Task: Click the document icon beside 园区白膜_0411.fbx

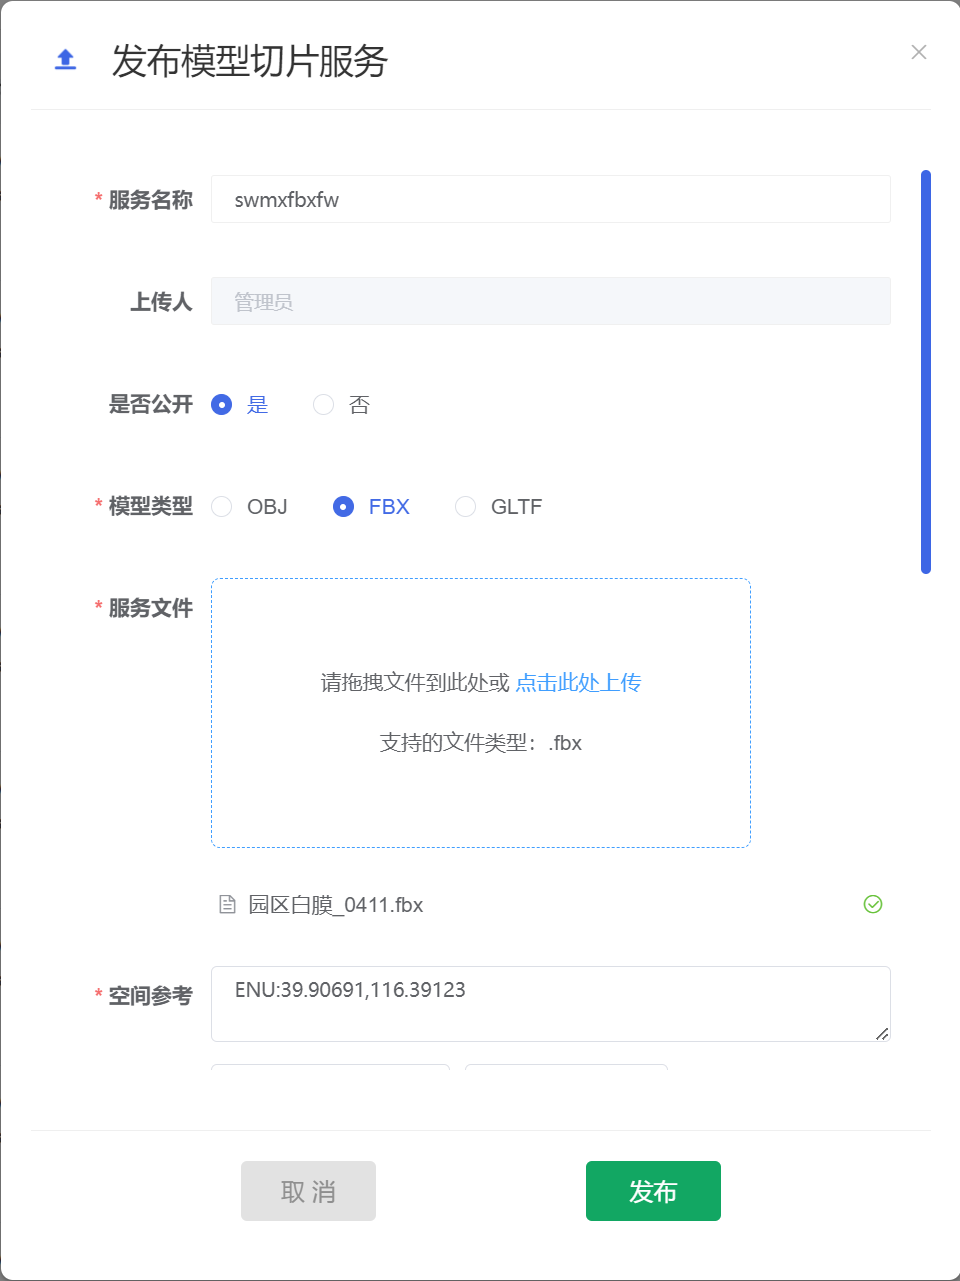Action: pos(228,905)
